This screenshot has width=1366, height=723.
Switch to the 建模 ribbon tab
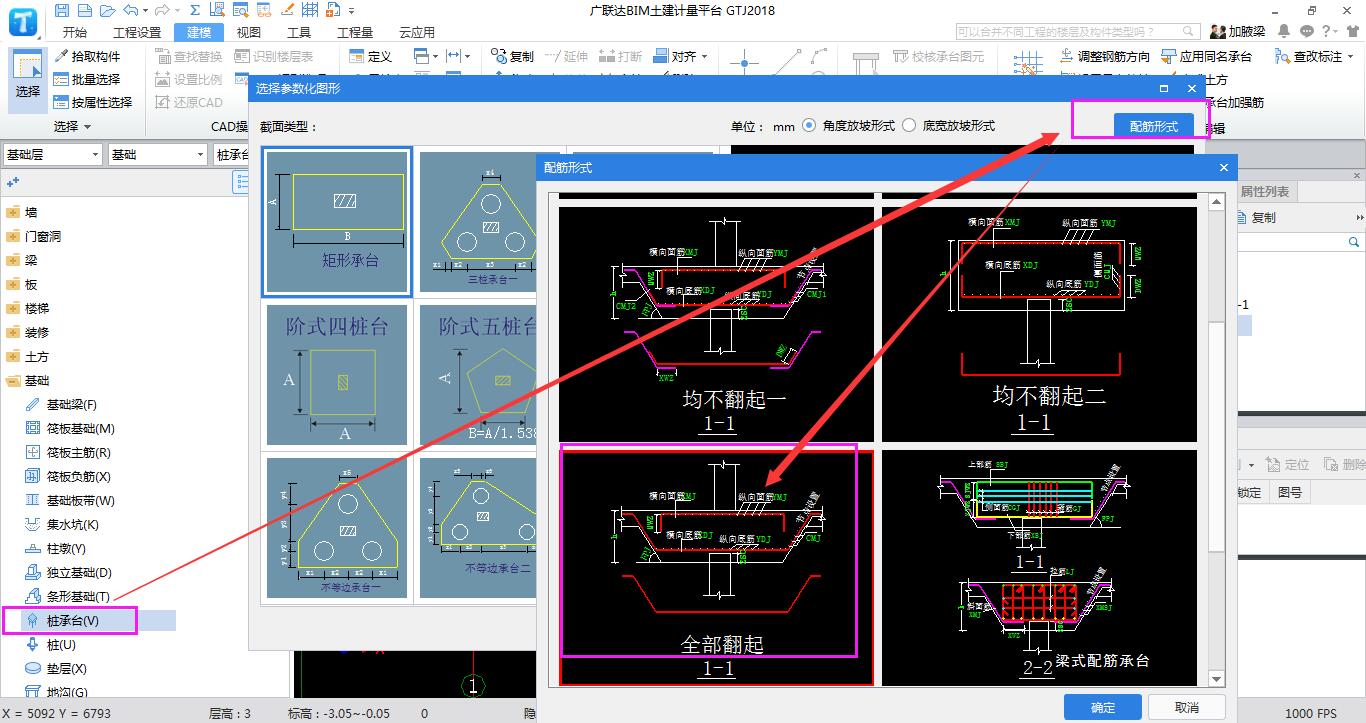coord(199,32)
